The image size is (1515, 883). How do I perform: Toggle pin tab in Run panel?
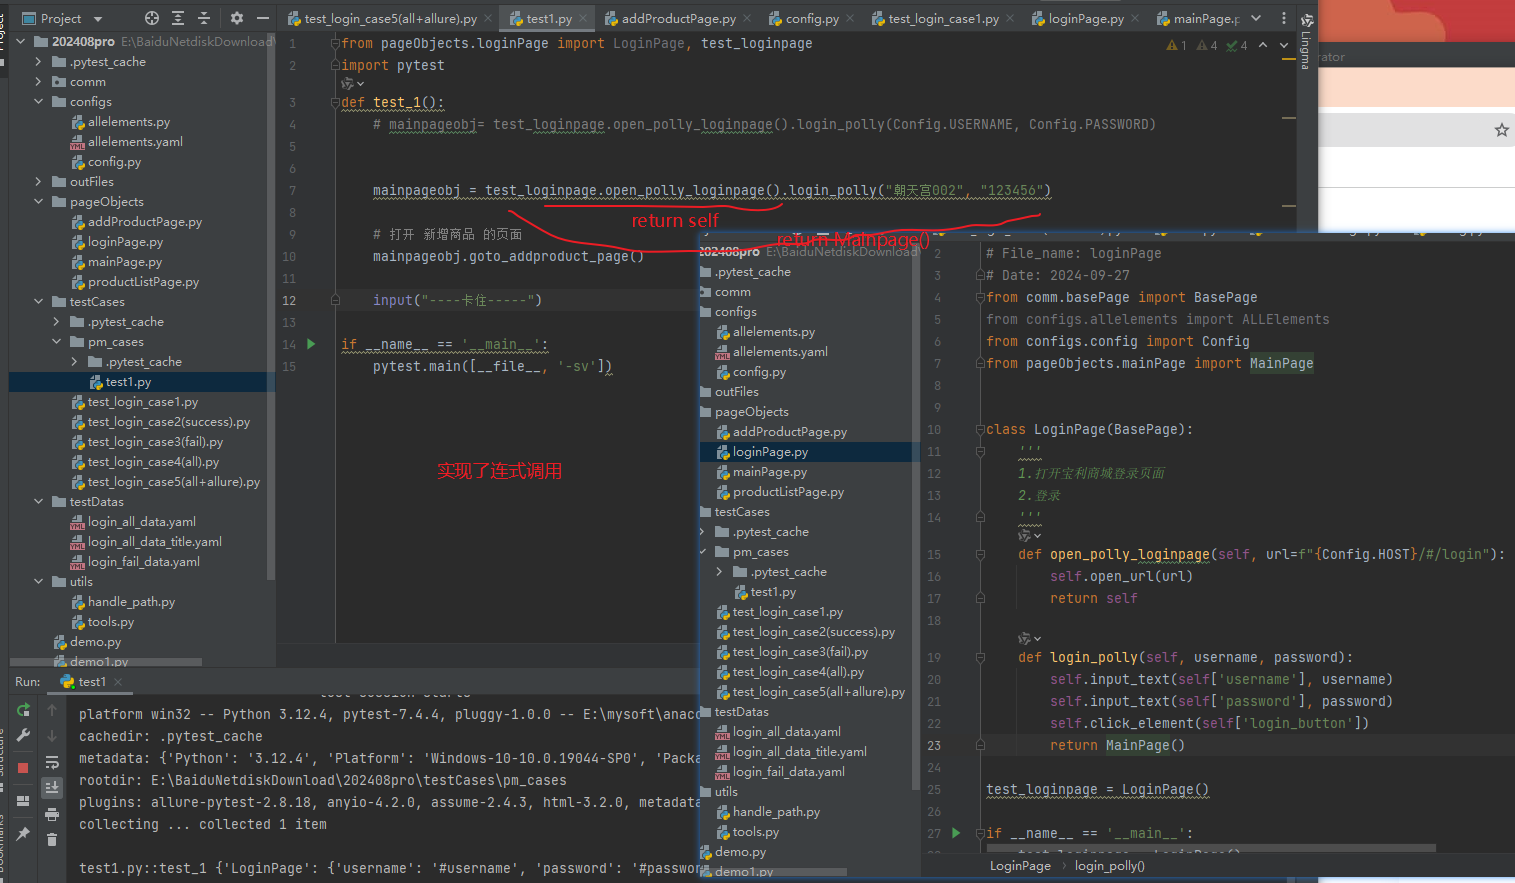coord(23,834)
